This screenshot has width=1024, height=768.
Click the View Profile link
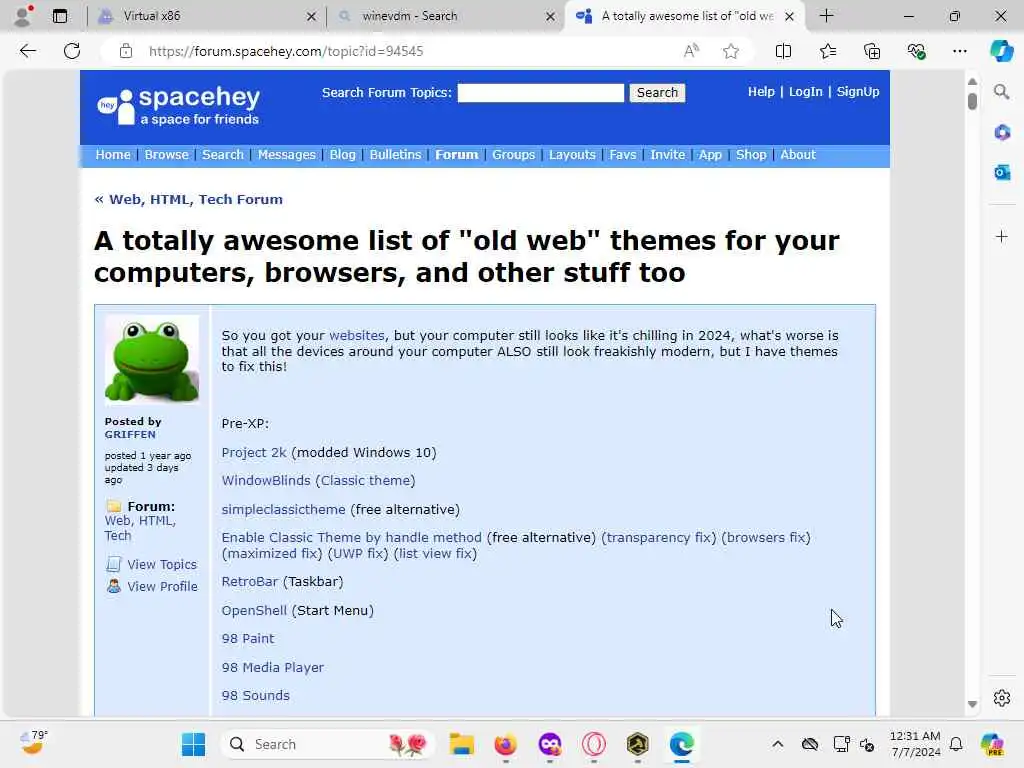coord(162,586)
